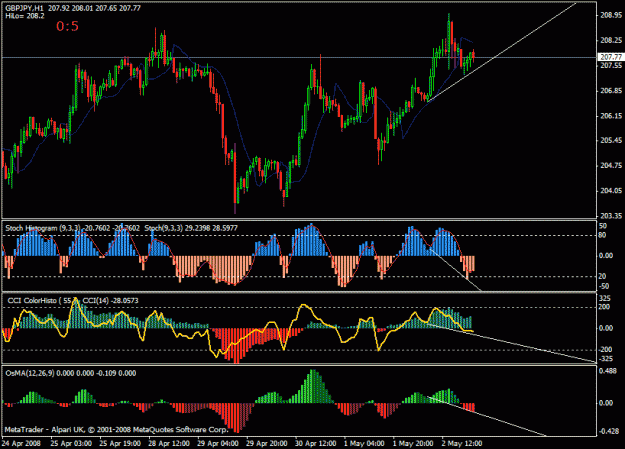The width and height of the screenshot is (625, 449).
Task: Click the 2 May 12:00 time label
Action: coord(462,443)
